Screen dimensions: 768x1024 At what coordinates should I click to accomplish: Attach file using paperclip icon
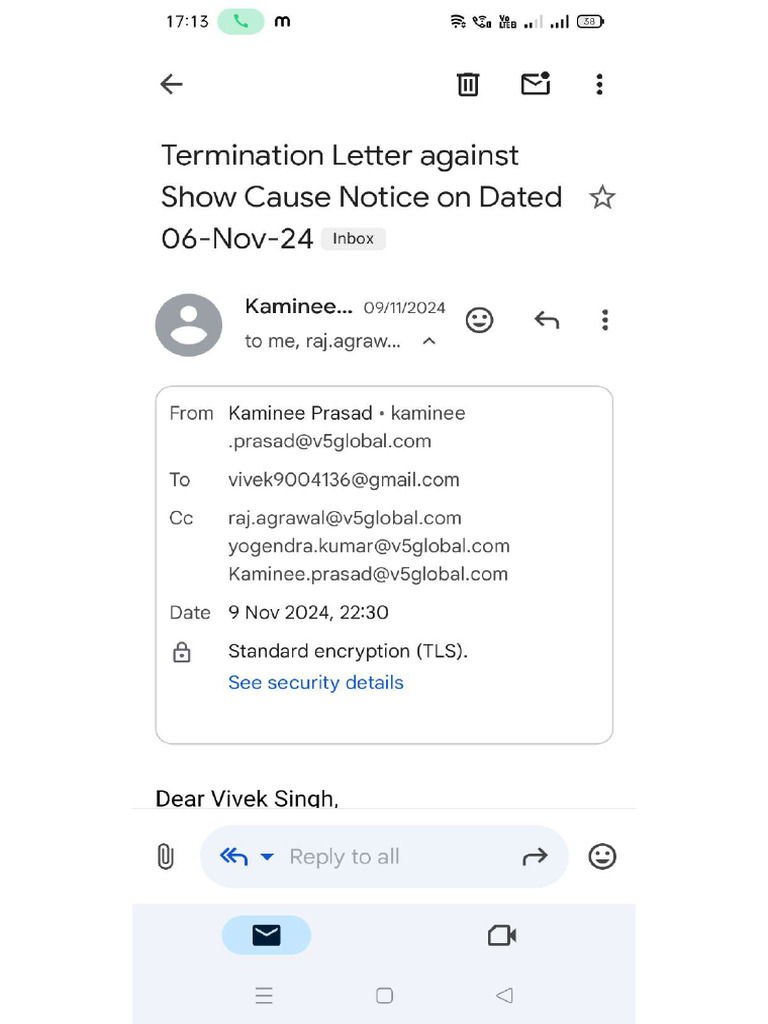pos(166,856)
